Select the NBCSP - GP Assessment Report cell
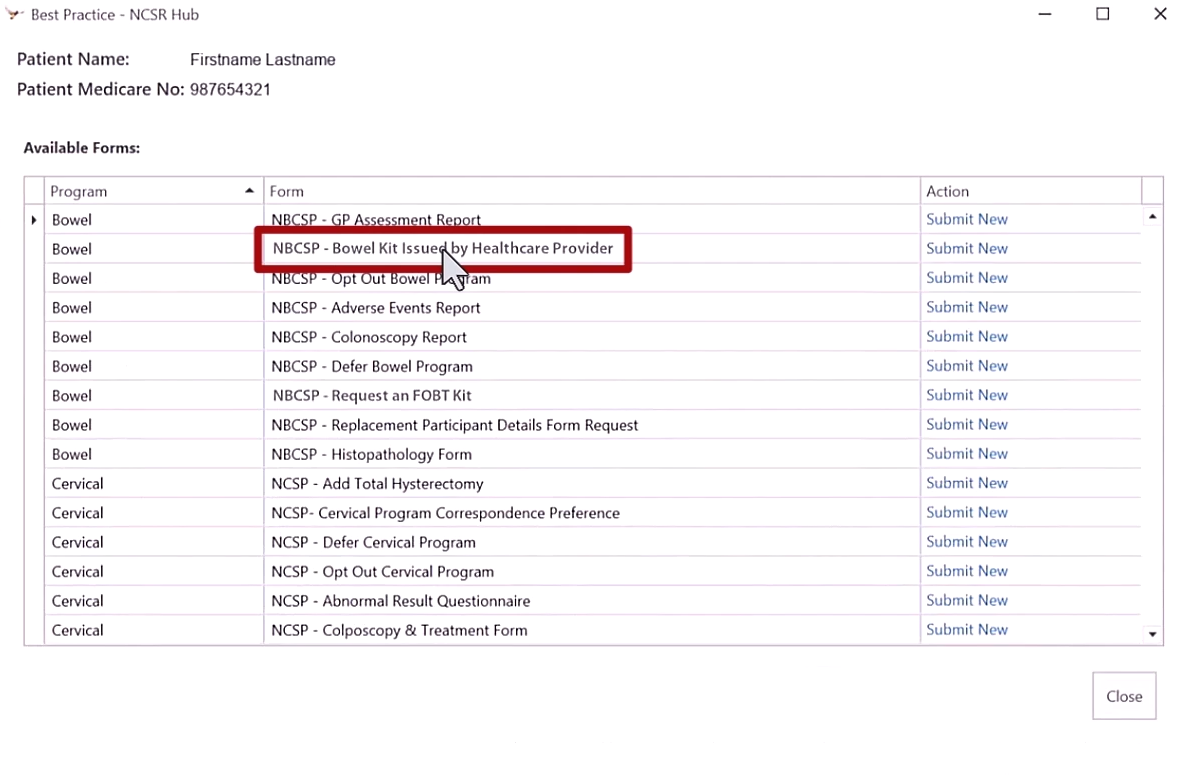The width and height of the screenshot is (1185, 781). pyautogui.click(x=592, y=220)
